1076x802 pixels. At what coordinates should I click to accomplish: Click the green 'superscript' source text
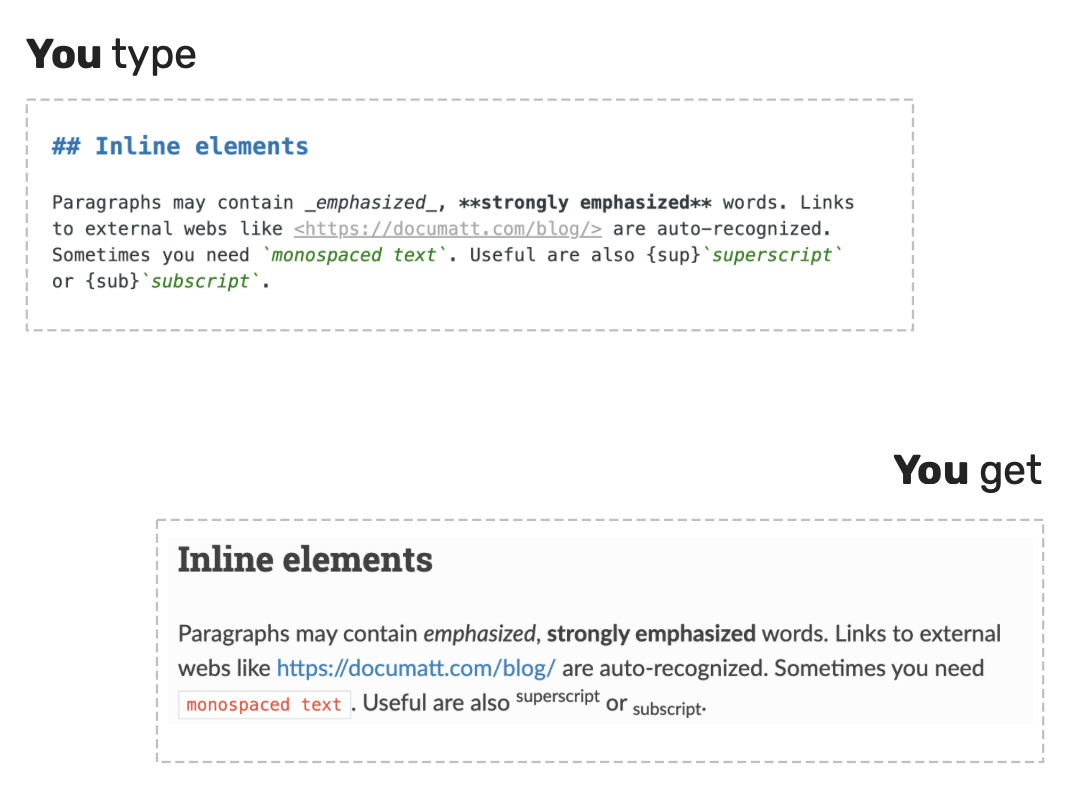(x=772, y=255)
